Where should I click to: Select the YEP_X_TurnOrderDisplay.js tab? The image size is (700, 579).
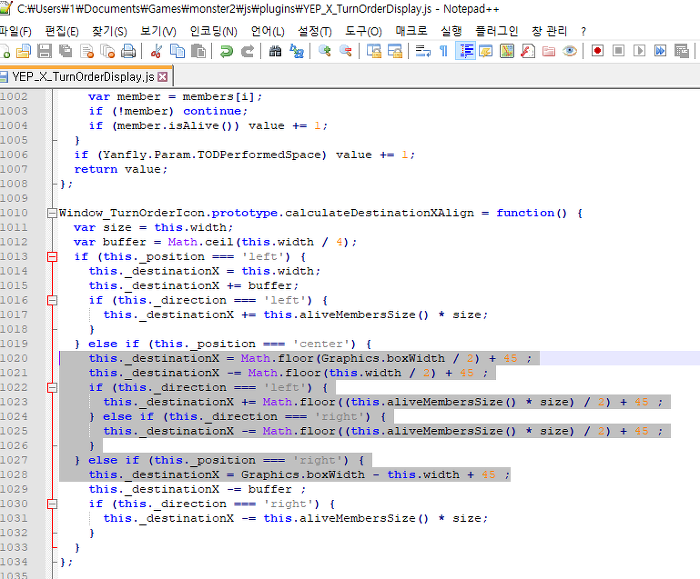83,77
